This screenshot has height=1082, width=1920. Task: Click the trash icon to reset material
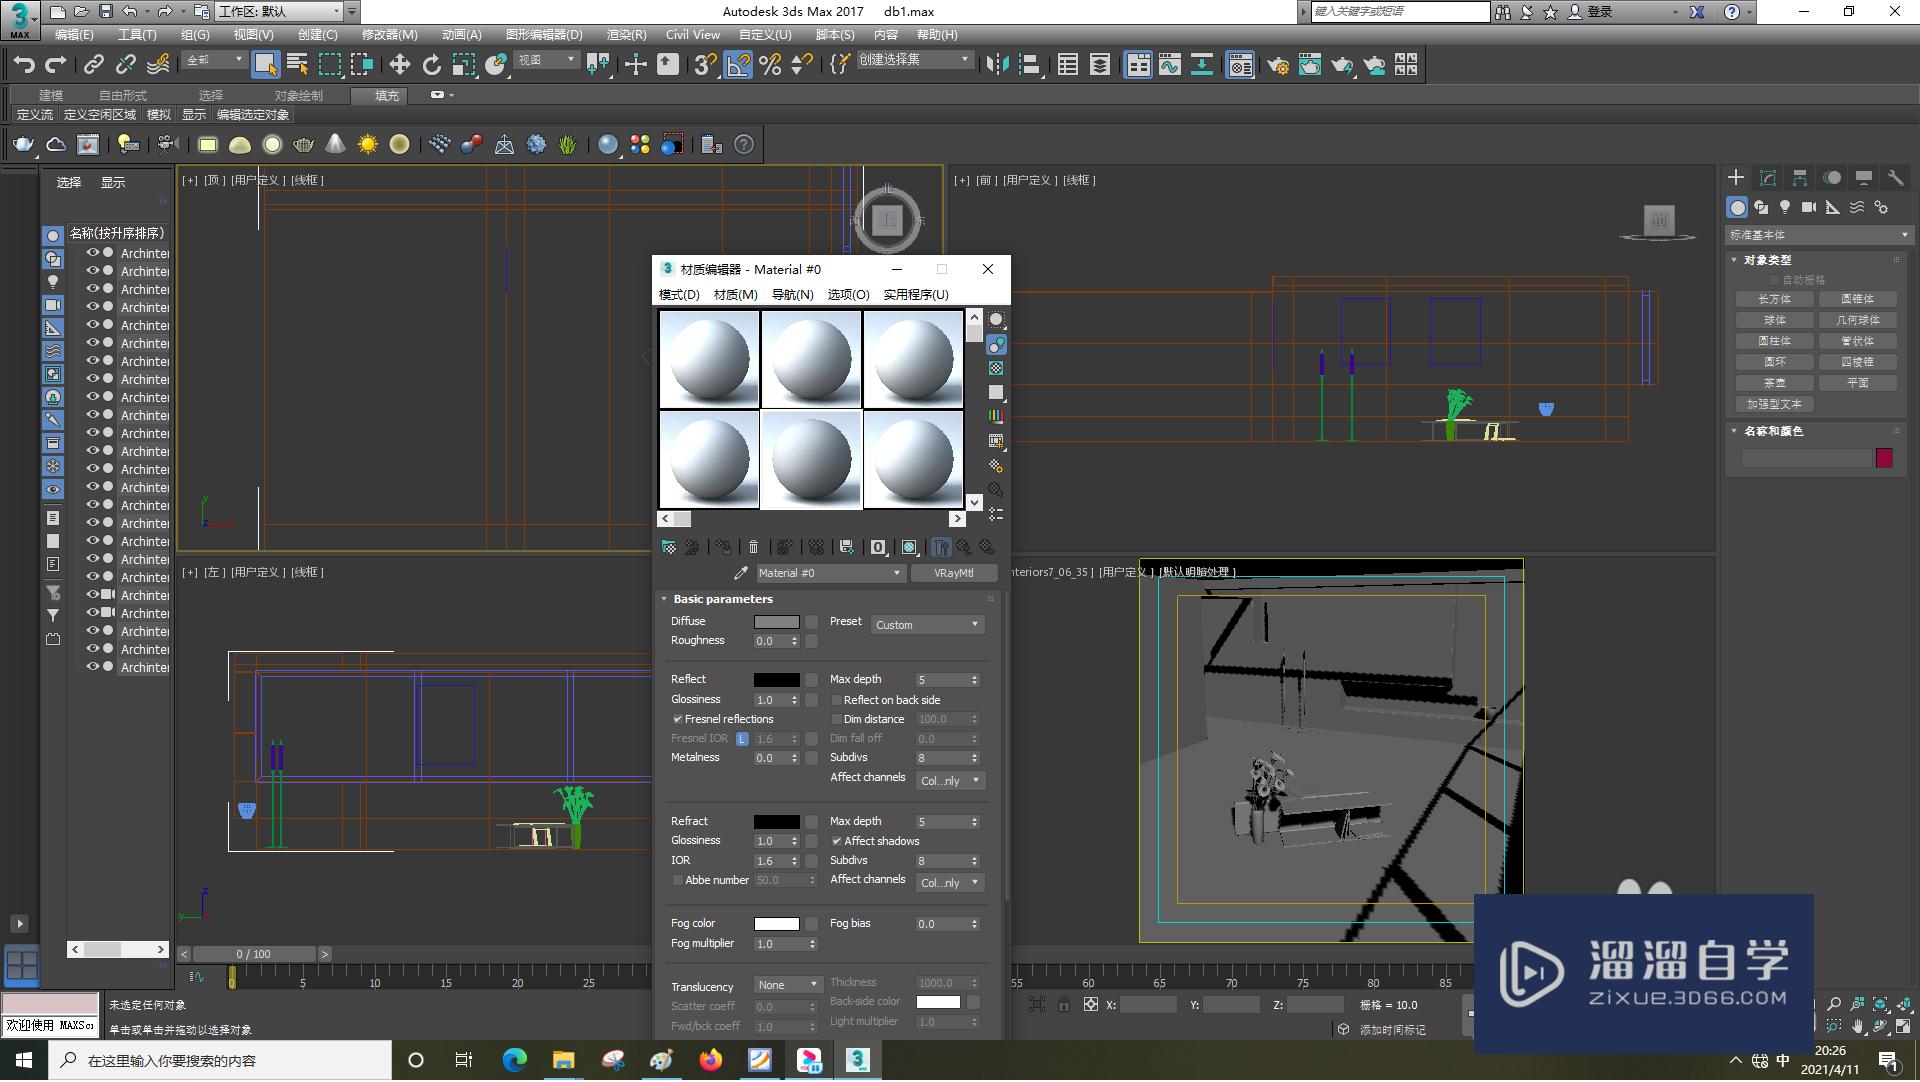pyautogui.click(x=753, y=547)
